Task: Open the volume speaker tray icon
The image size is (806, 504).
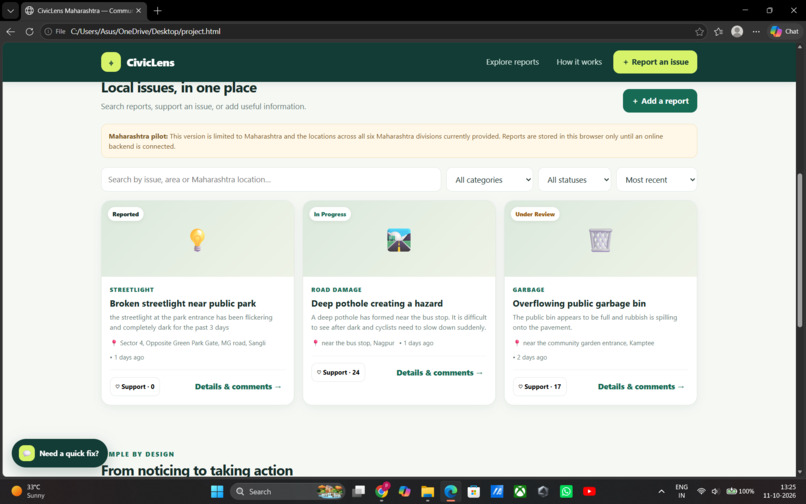Action: pos(715,492)
